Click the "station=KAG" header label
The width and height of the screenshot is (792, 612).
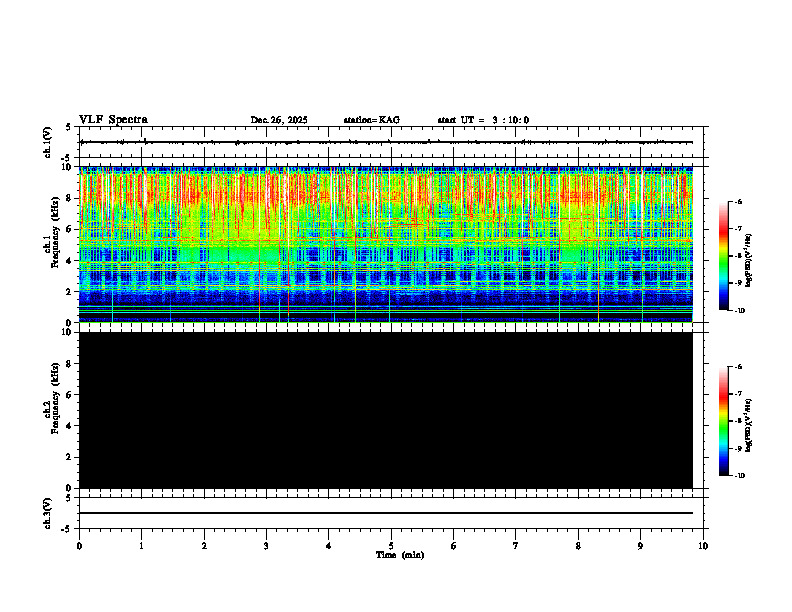pyautogui.click(x=372, y=120)
